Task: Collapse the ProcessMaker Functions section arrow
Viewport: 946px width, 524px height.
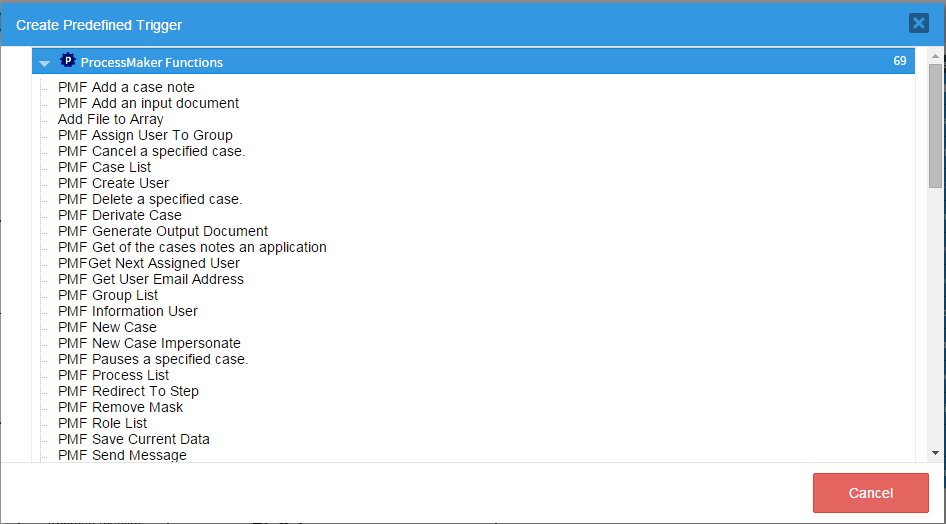Action: click(x=44, y=63)
